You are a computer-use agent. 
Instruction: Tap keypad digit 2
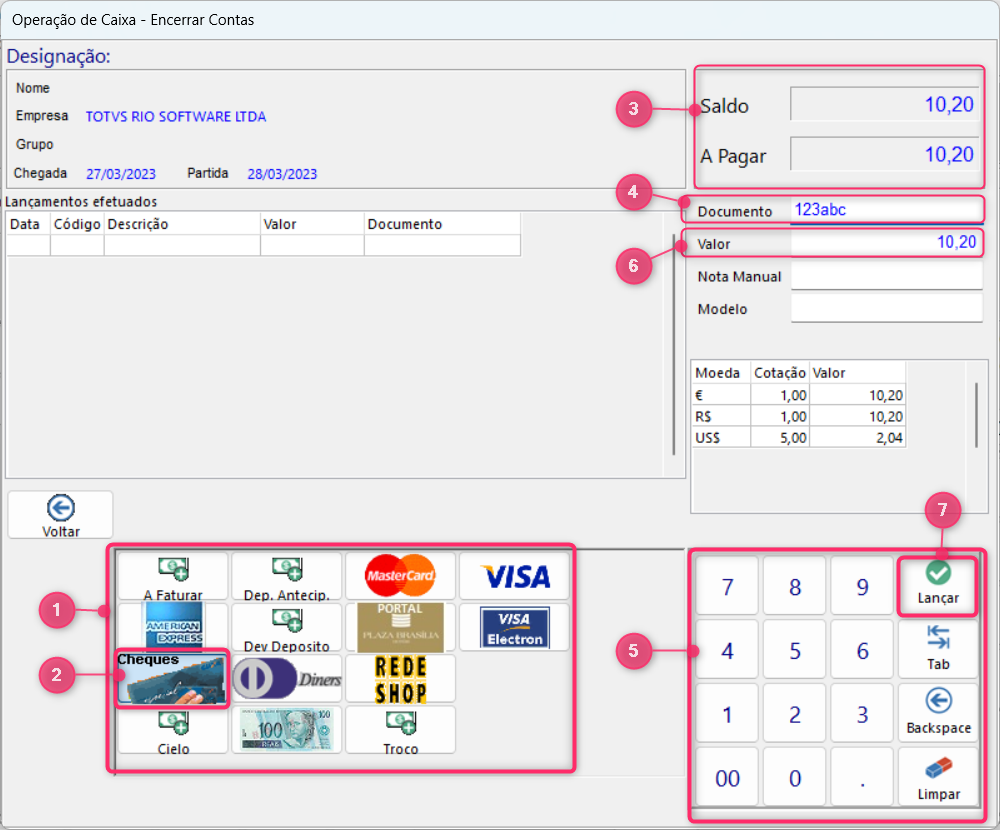tap(795, 713)
